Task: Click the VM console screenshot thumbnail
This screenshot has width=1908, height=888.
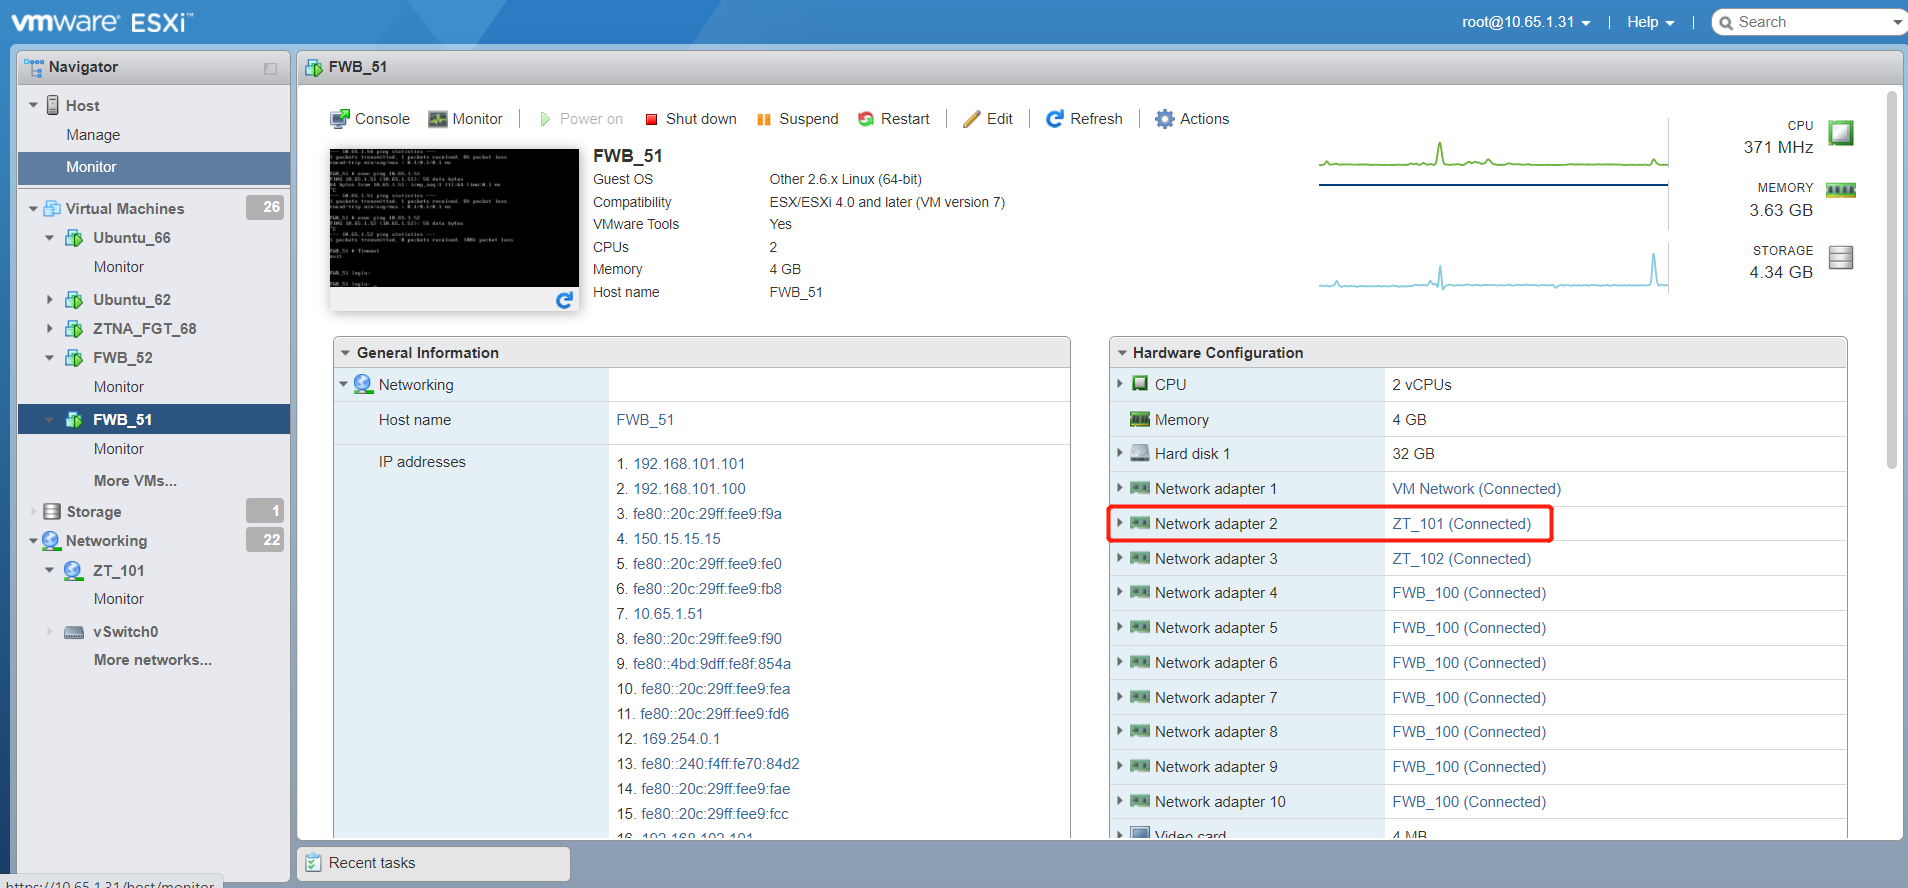Action: point(454,218)
